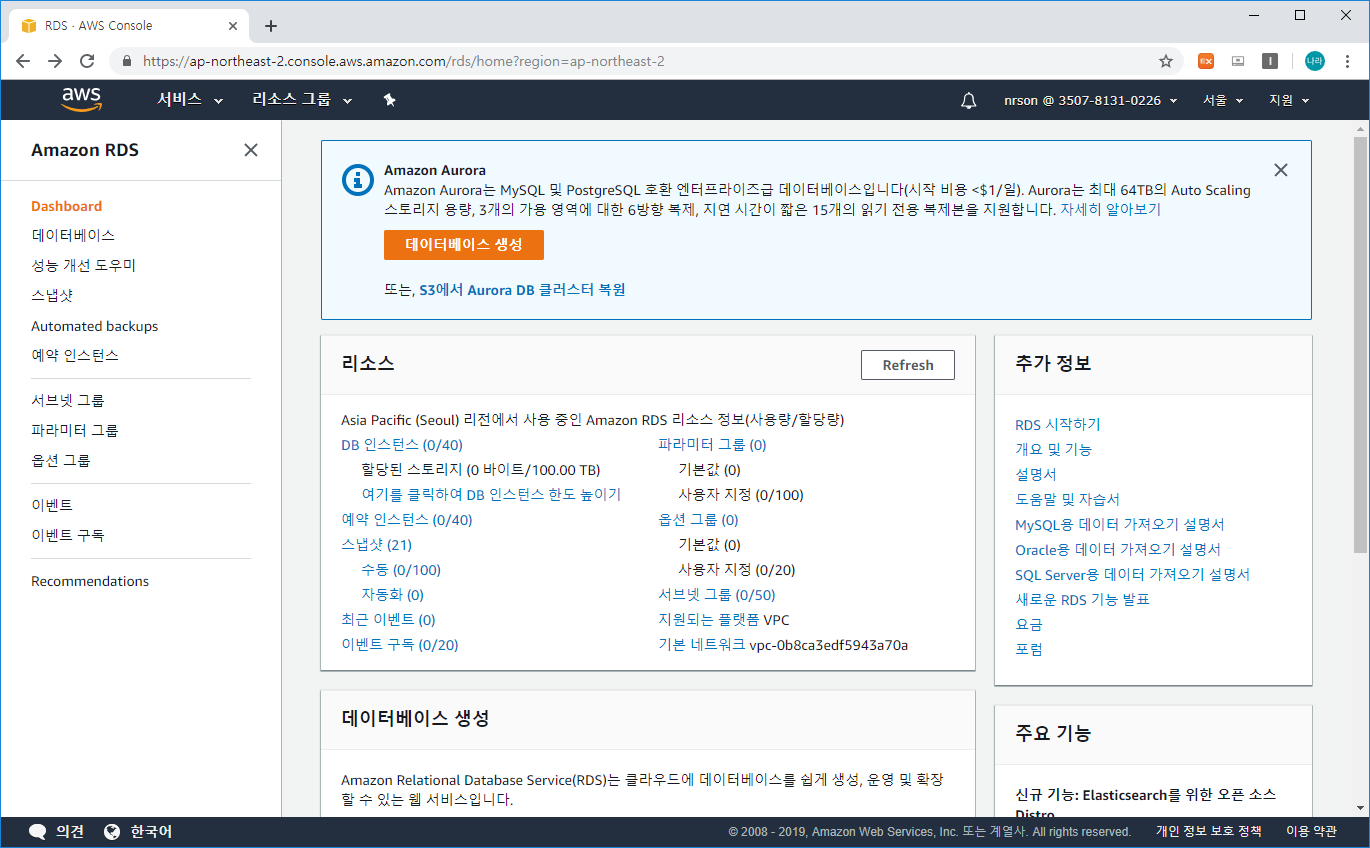This screenshot has height=848, width=1370.
Task: Click S3에서 Aurora DB 클러스터 복원 link
Action: pyautogui.click(x=522, y=290)
